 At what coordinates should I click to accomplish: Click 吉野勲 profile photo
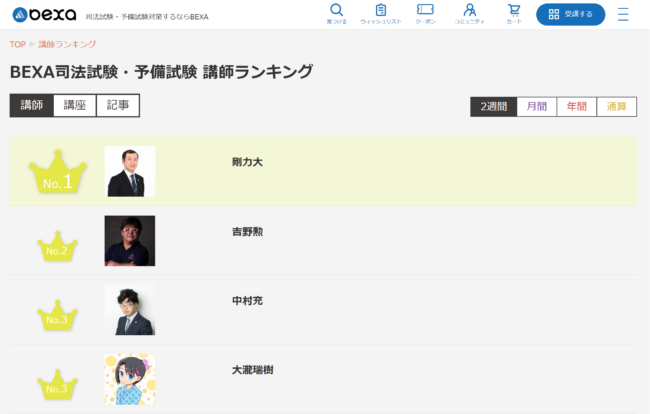(130, 241)
